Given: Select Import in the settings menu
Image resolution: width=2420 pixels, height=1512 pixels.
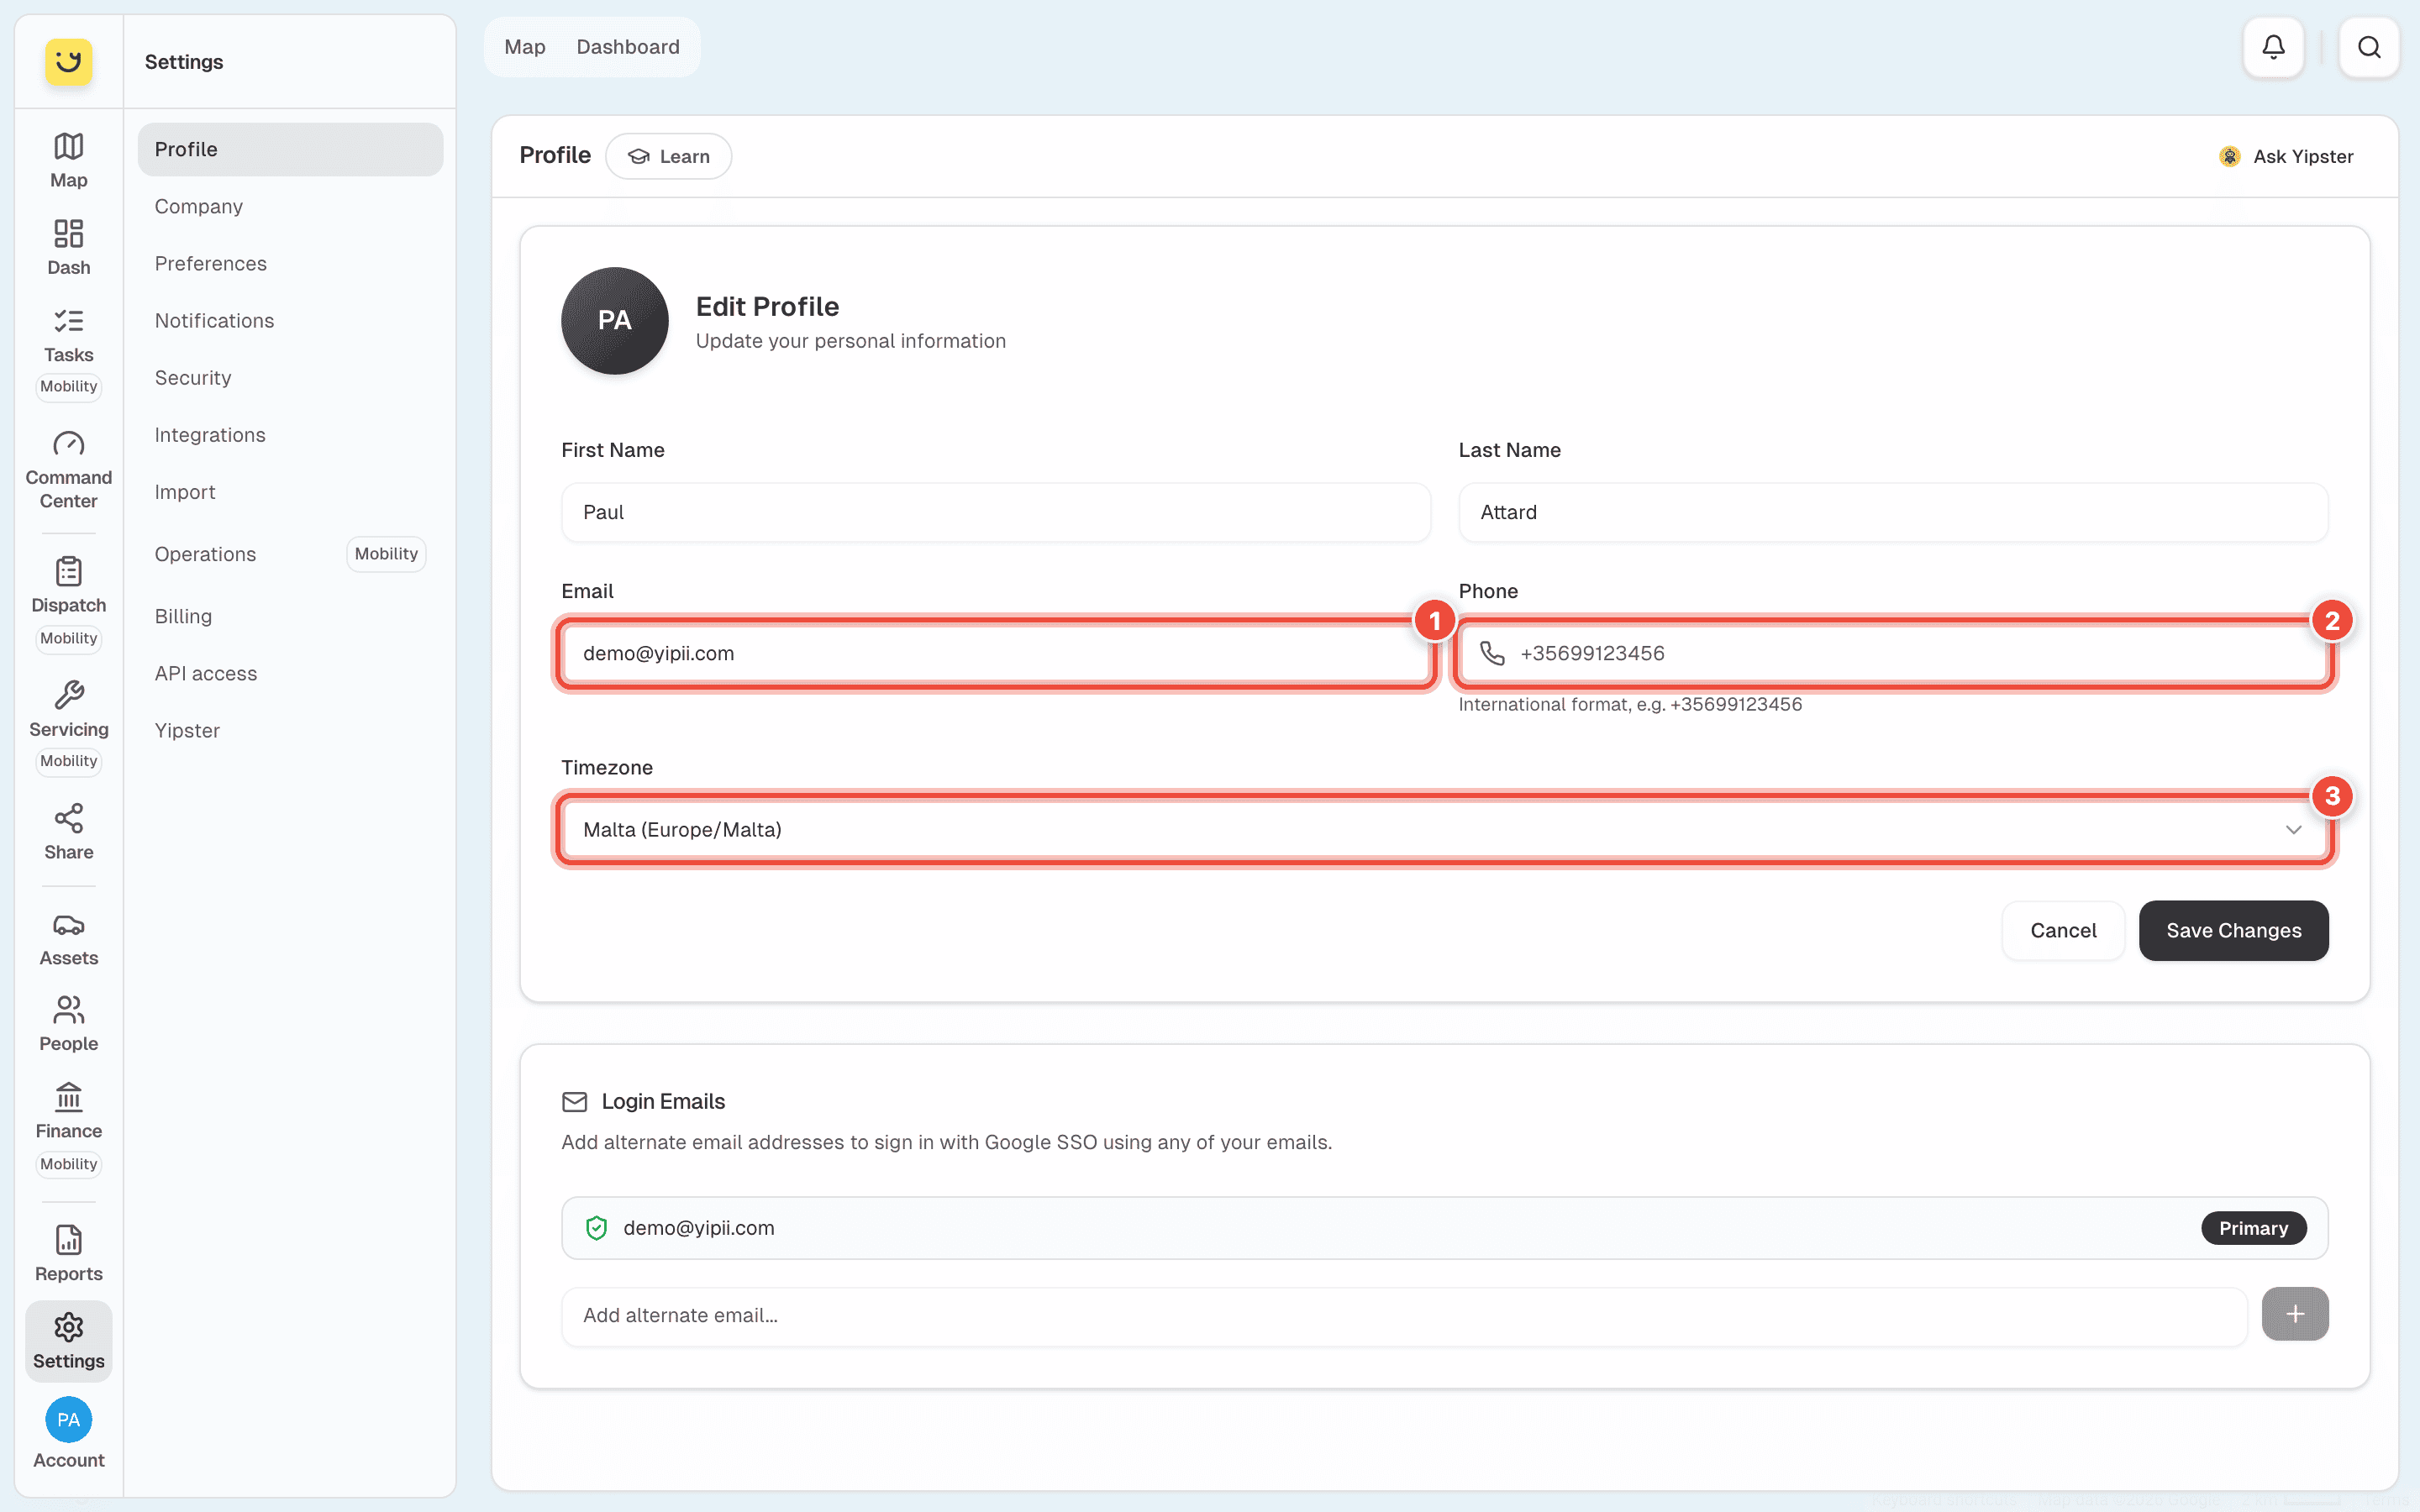Looking at the screenshot, I should pos(290,492).
